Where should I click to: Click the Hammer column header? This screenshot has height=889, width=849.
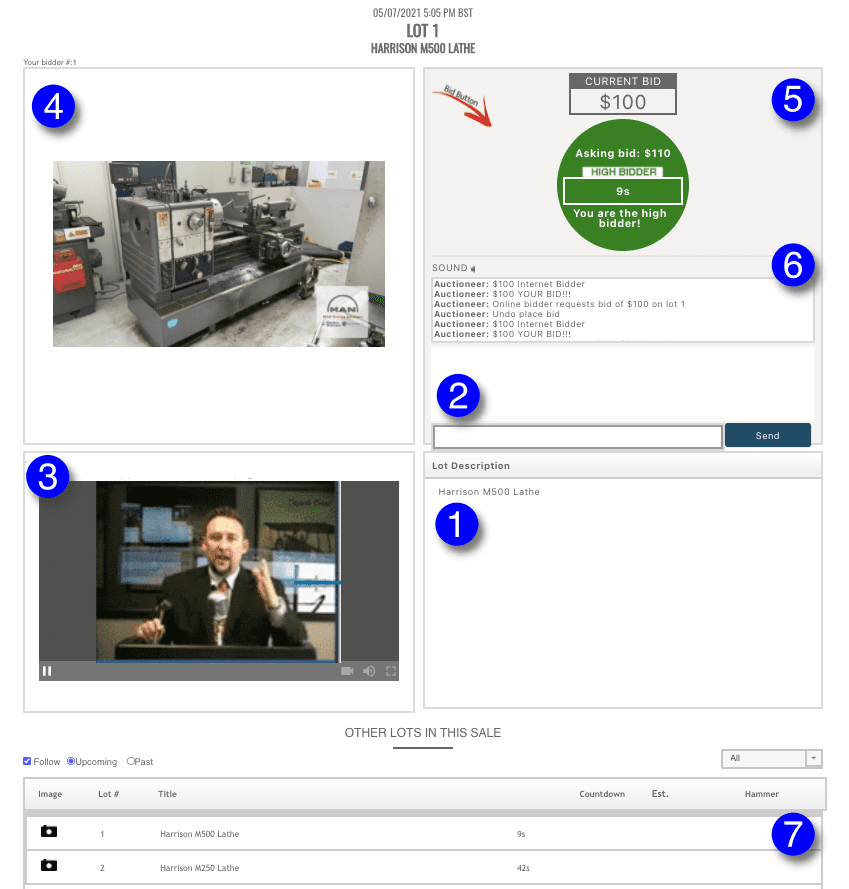point(761,793)
